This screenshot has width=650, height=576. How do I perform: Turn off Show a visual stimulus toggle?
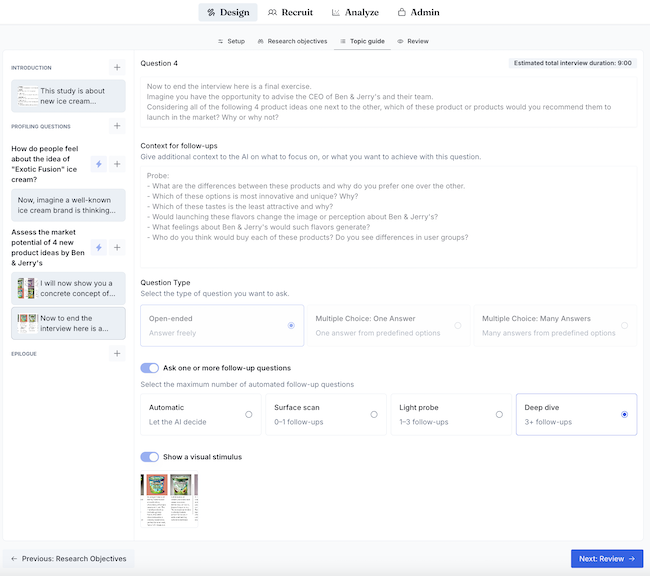click(150, 457)
